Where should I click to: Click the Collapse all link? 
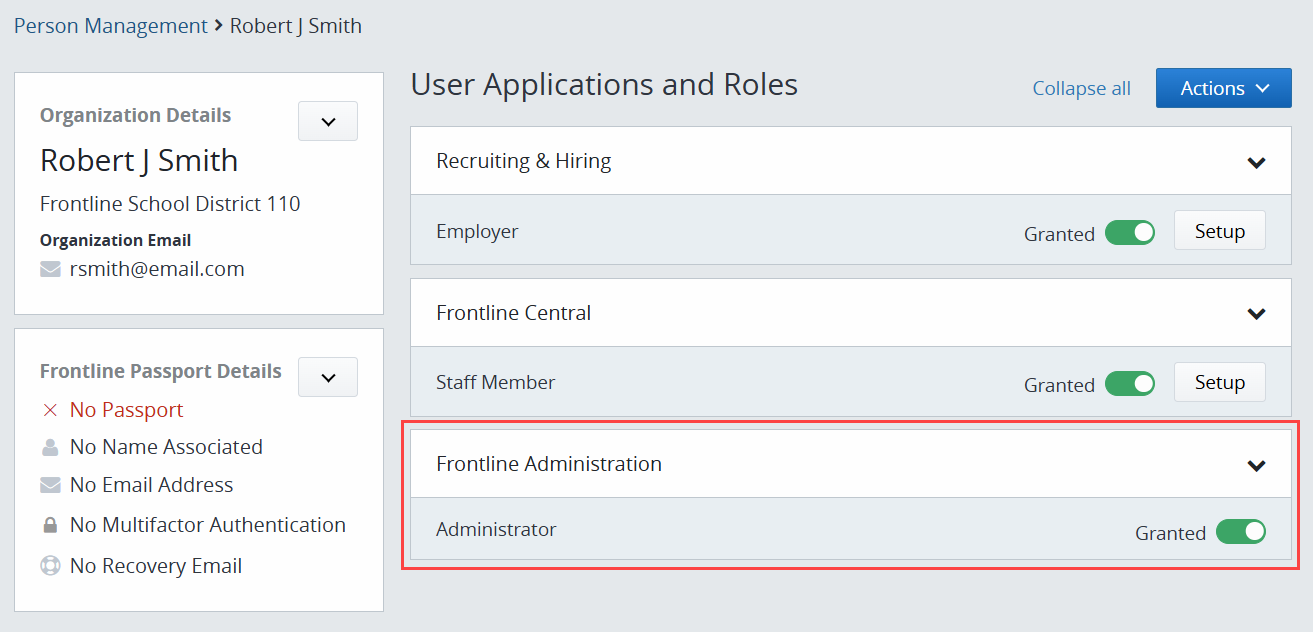(x=1081, y=88)
